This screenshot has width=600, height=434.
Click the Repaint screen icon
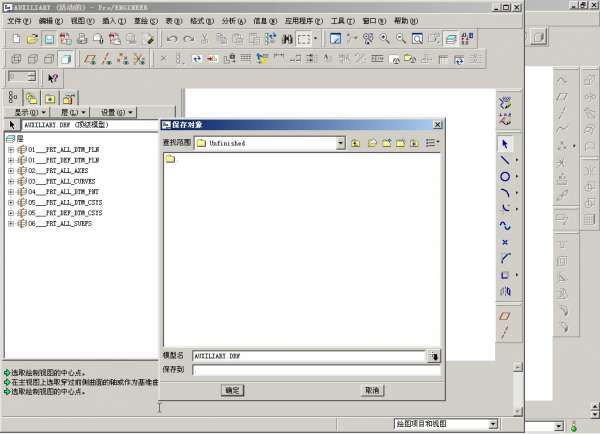click(x=335, y=39)
